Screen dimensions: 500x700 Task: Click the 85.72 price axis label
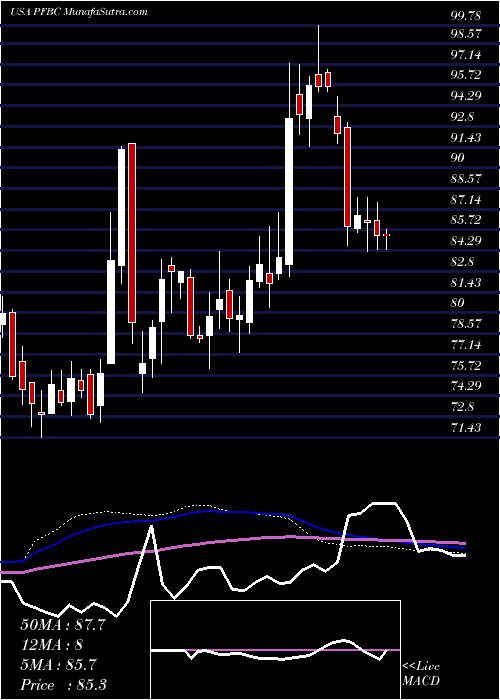point(466,220)
